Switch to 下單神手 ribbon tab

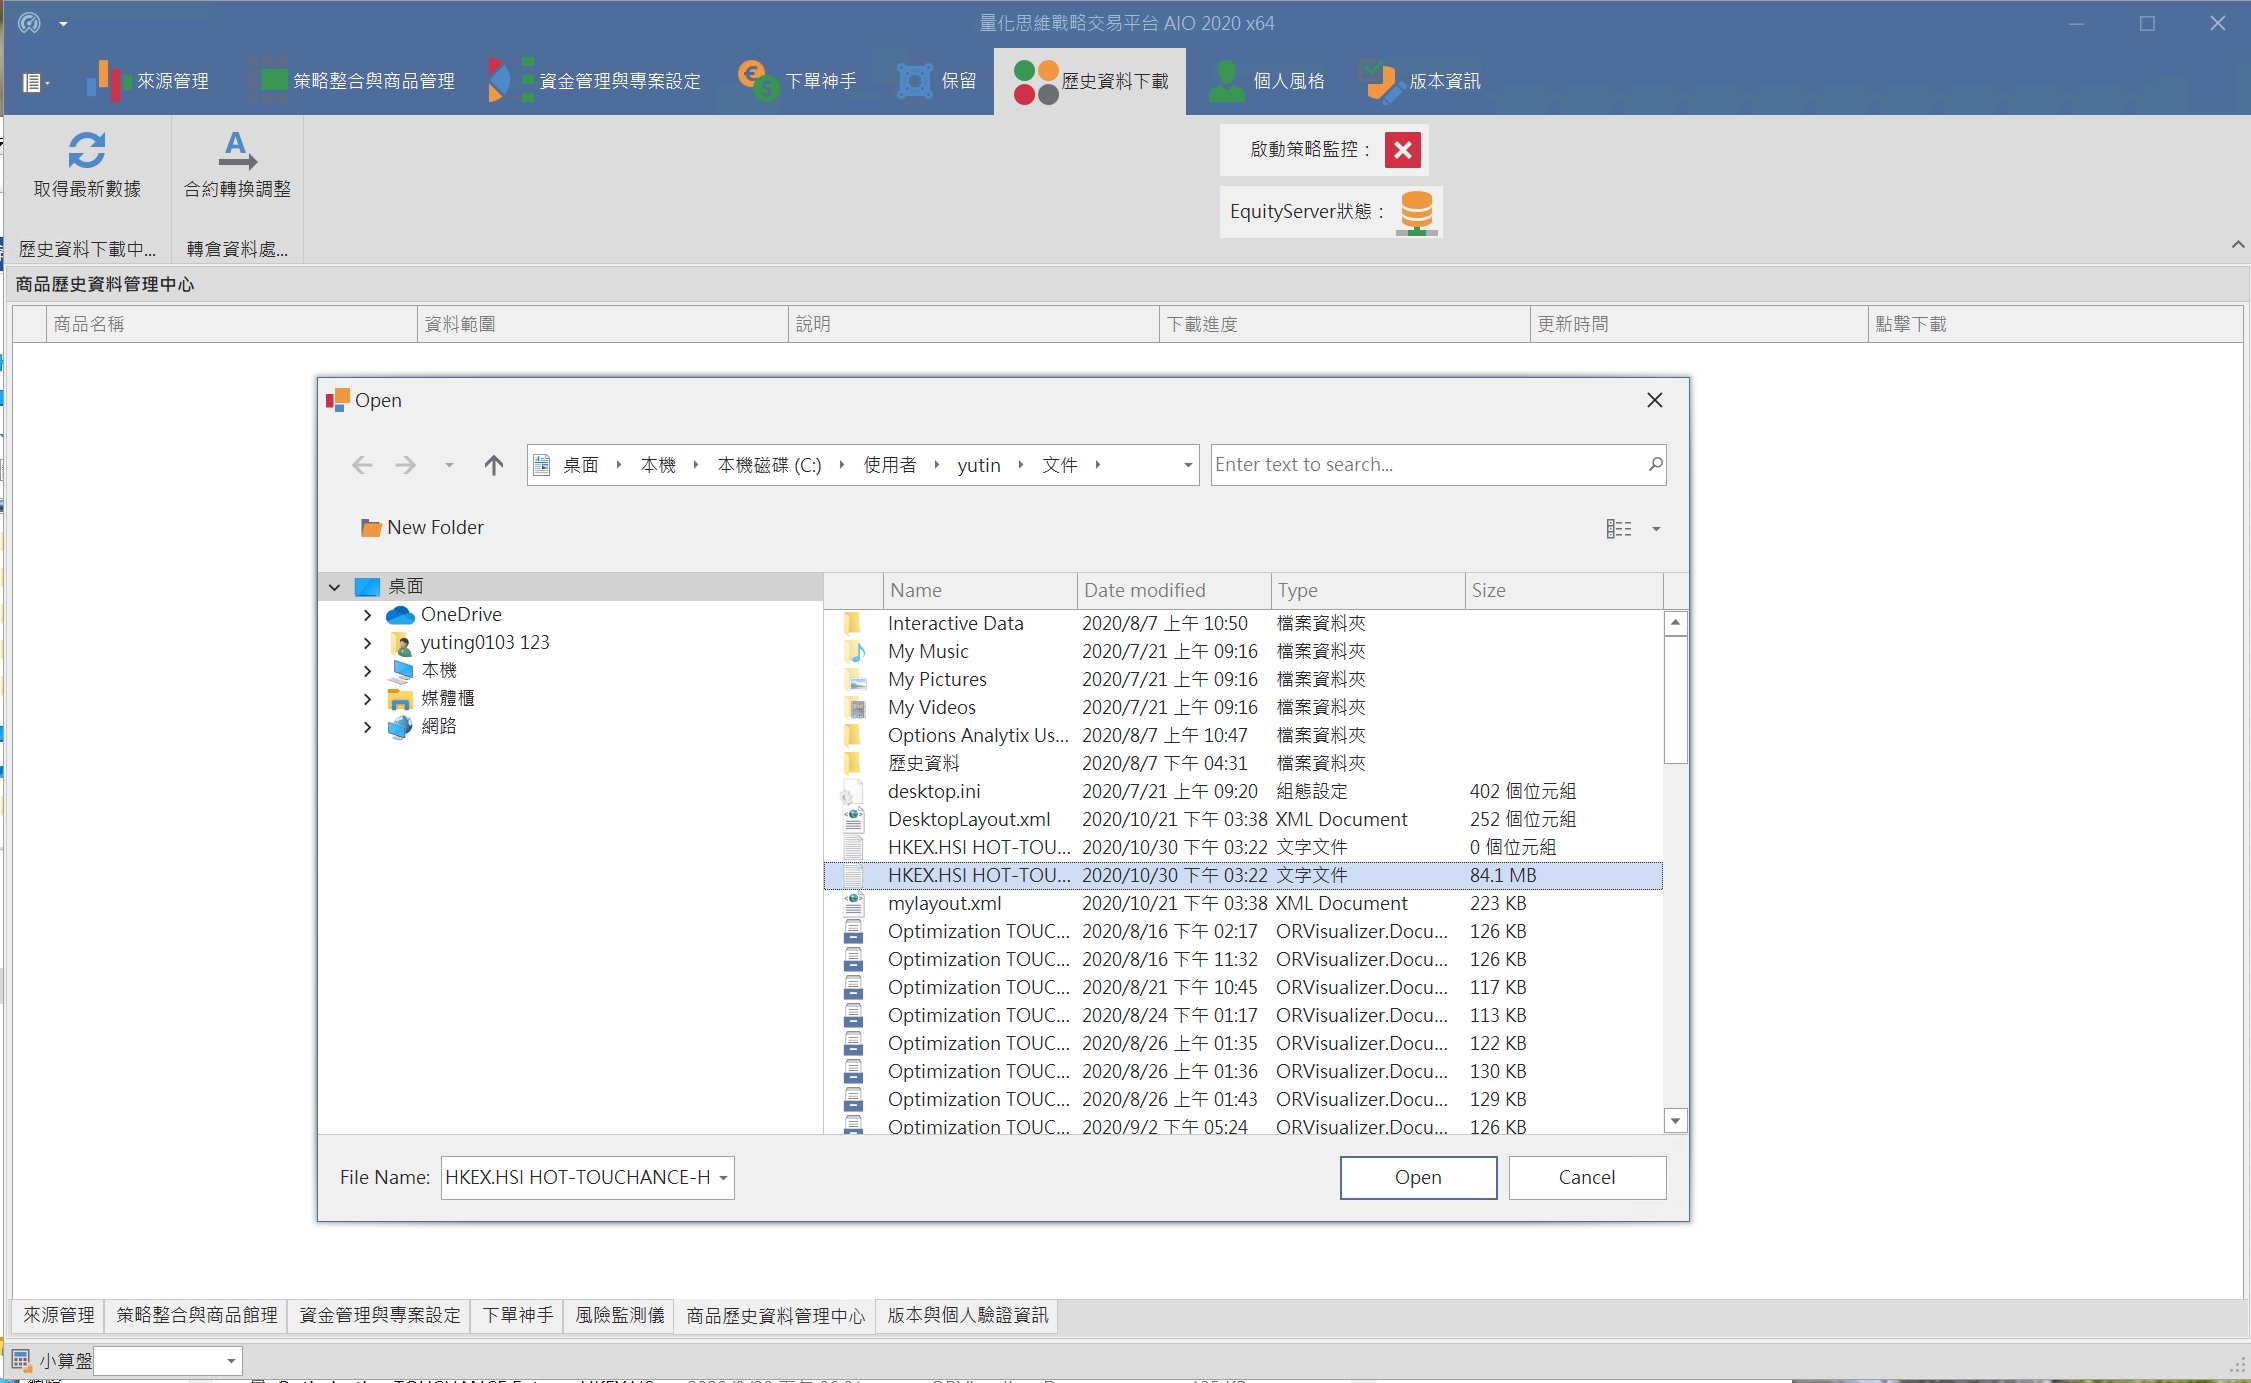[798, 81]
